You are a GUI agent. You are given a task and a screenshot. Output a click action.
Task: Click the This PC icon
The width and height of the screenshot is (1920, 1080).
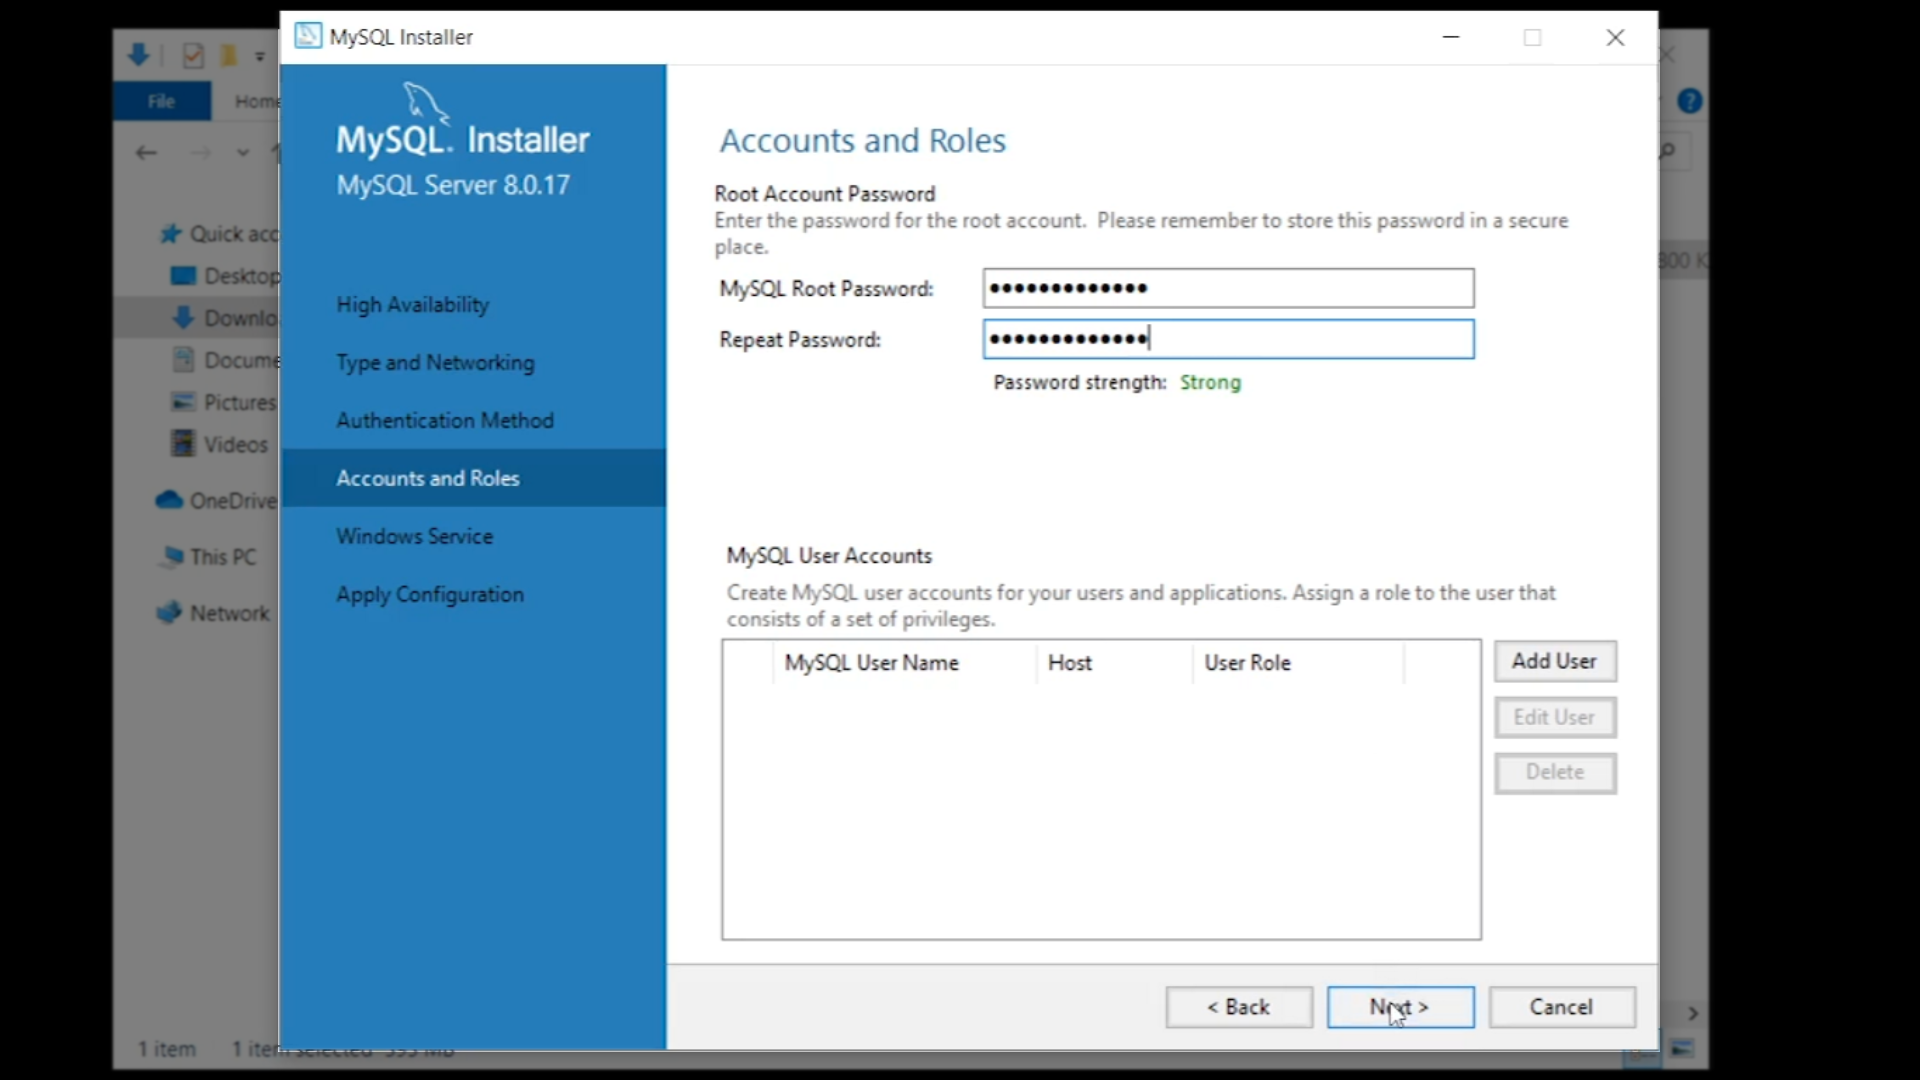pyautogui.click(x=172, y=556)
